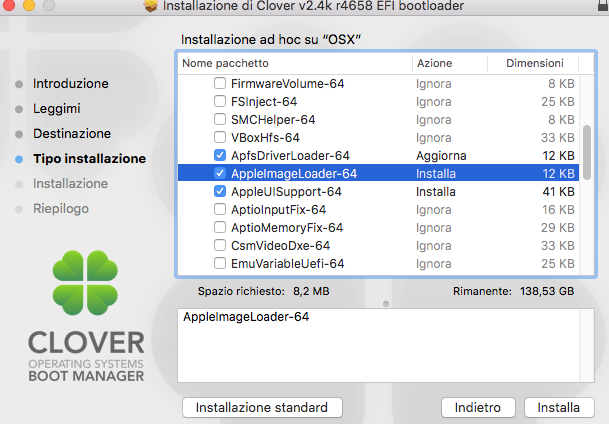Viewport: 609px width, 424px height.
Task: Click the AppleImageLoader-64 description text
Action: pyautogui.click(x=246, y=317)
